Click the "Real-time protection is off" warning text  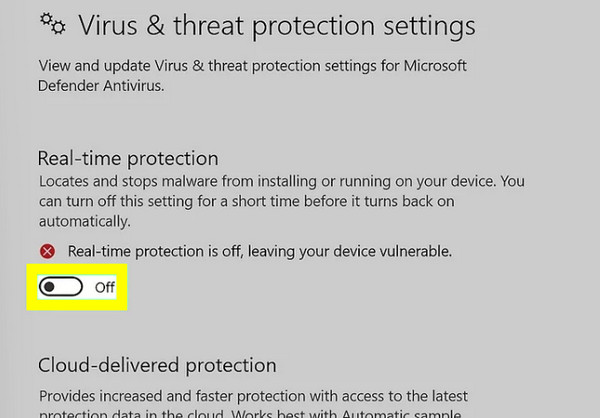point(200,251)
